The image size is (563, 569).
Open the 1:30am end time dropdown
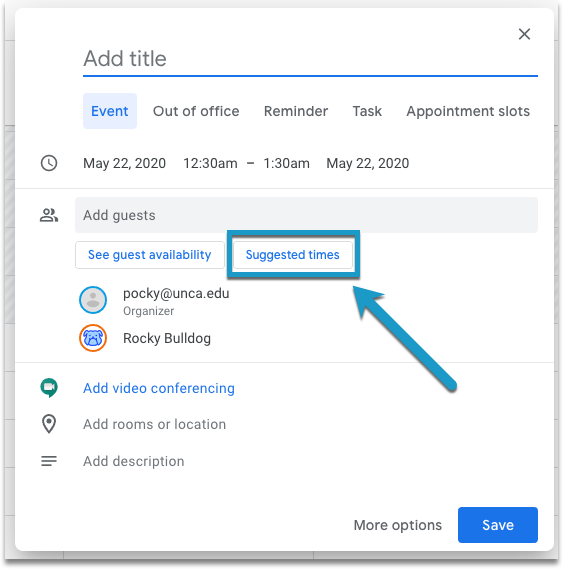(286, 163)
